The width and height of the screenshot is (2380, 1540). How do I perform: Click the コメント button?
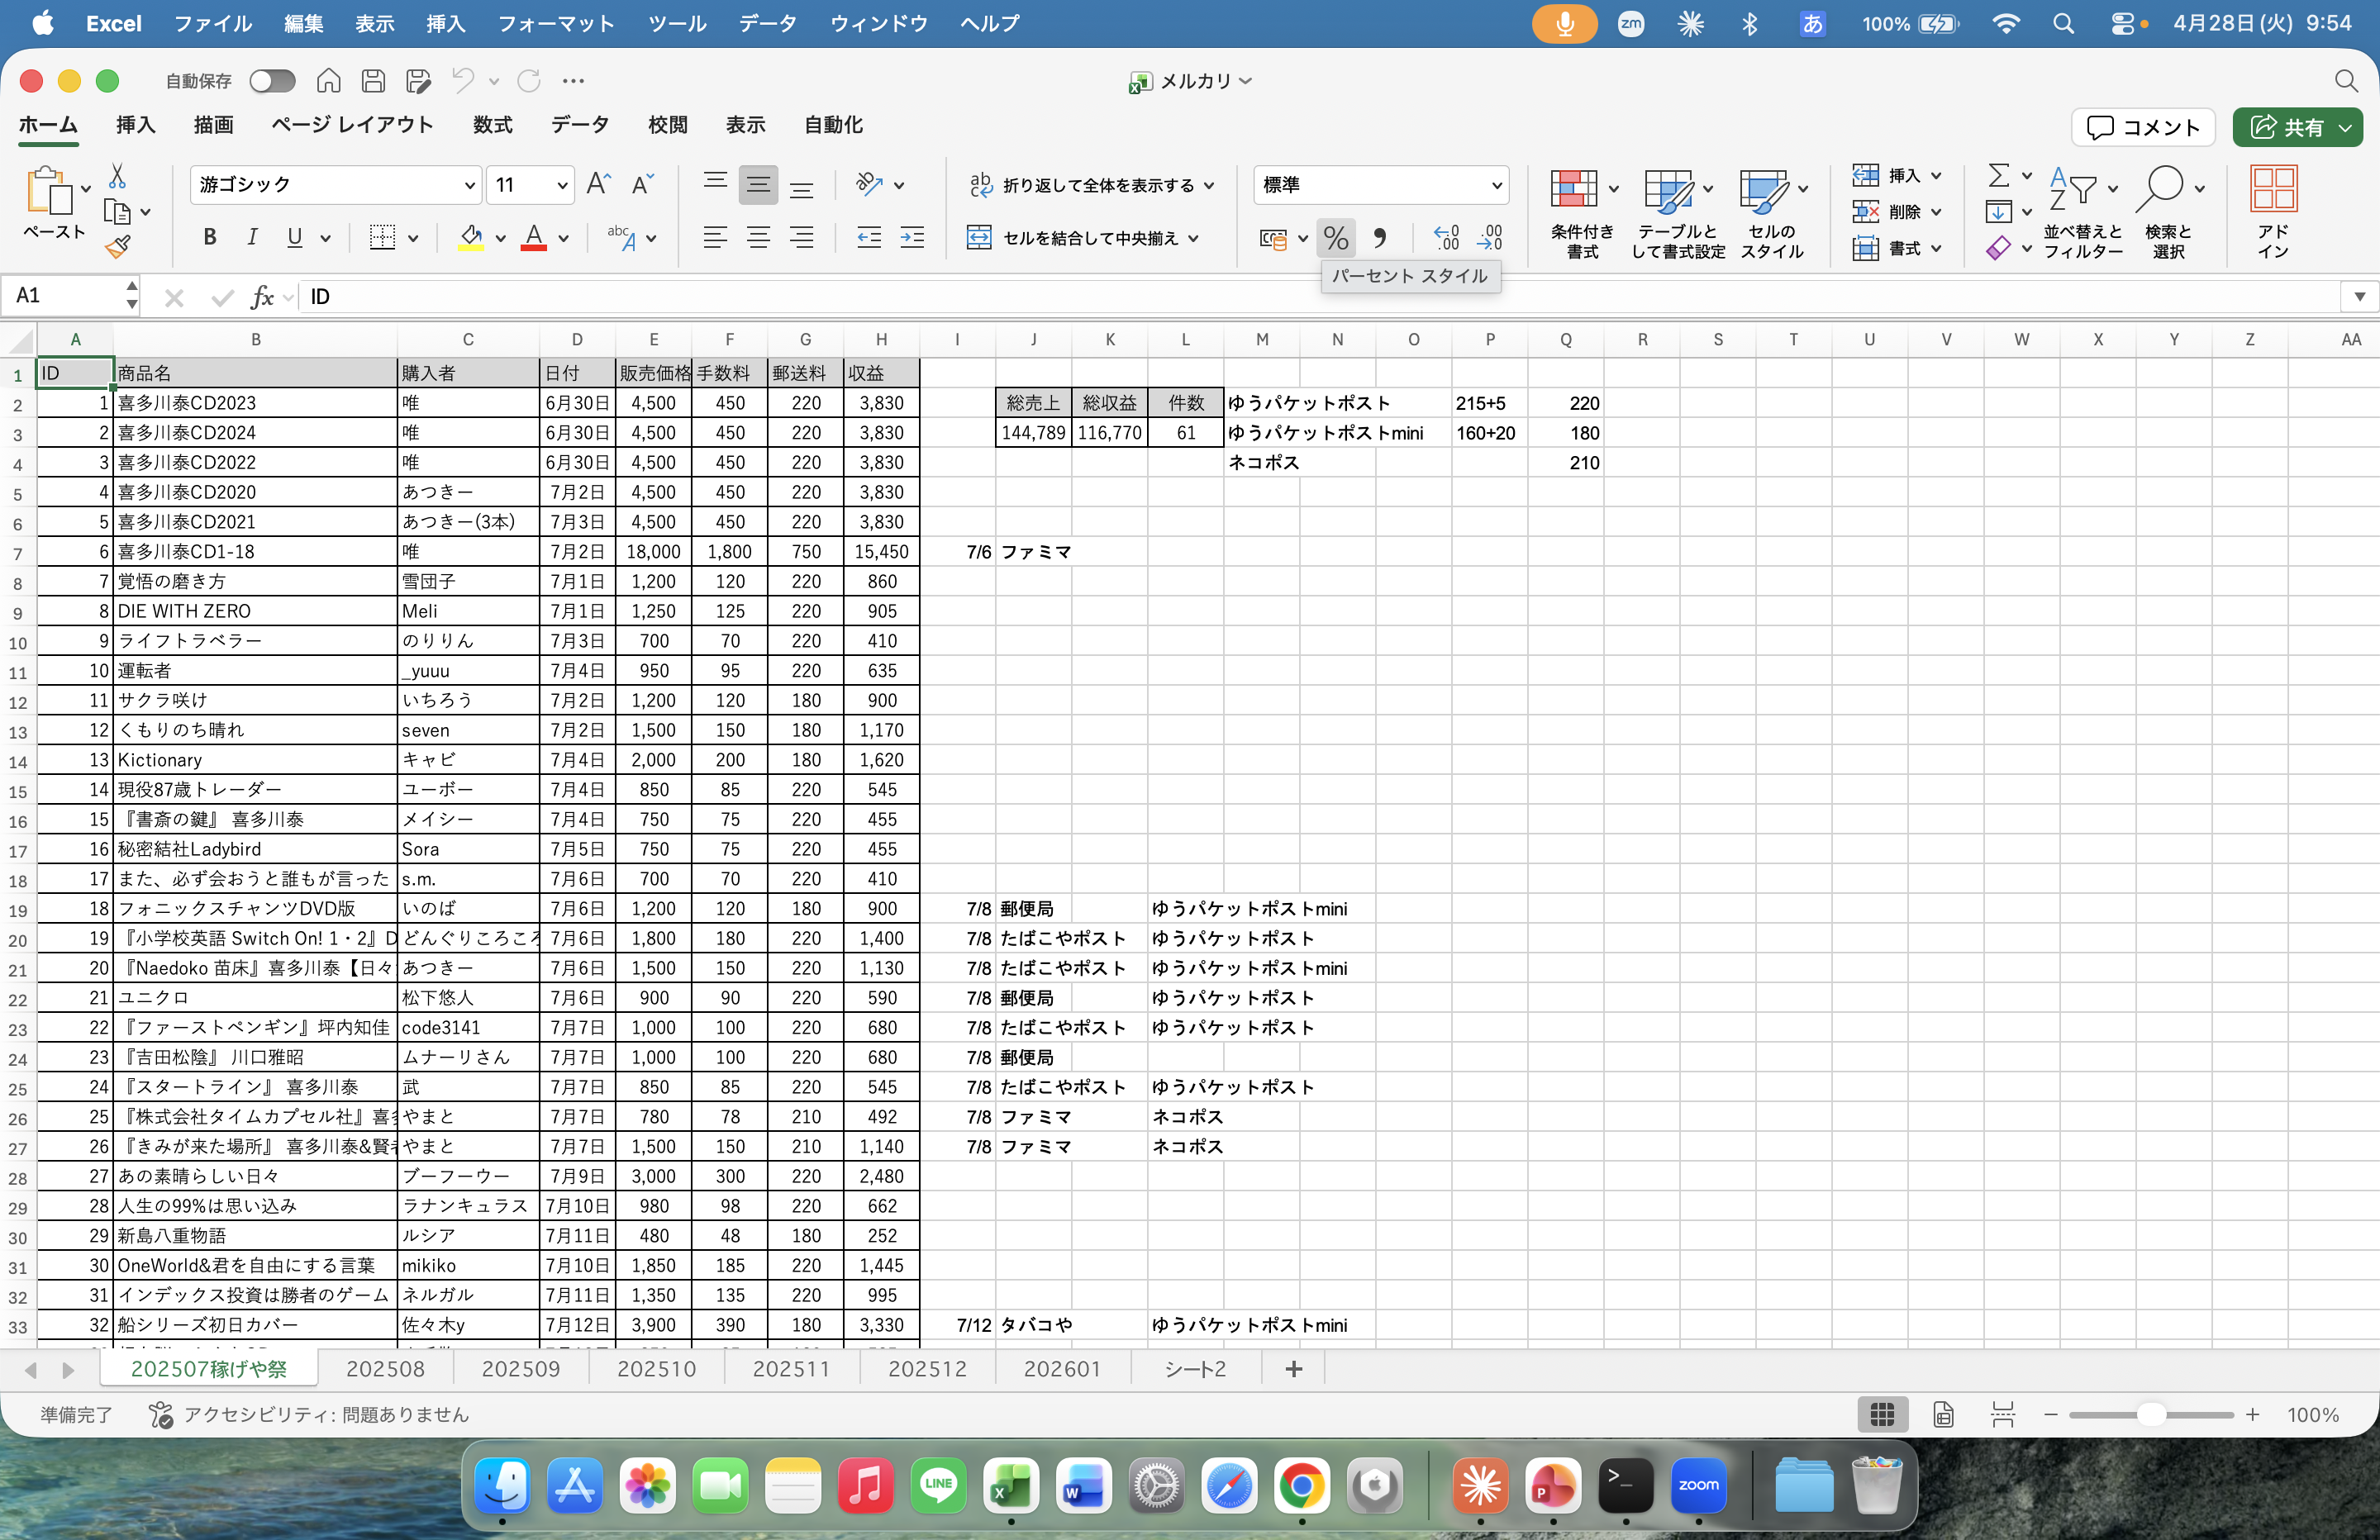(2143, 127)
